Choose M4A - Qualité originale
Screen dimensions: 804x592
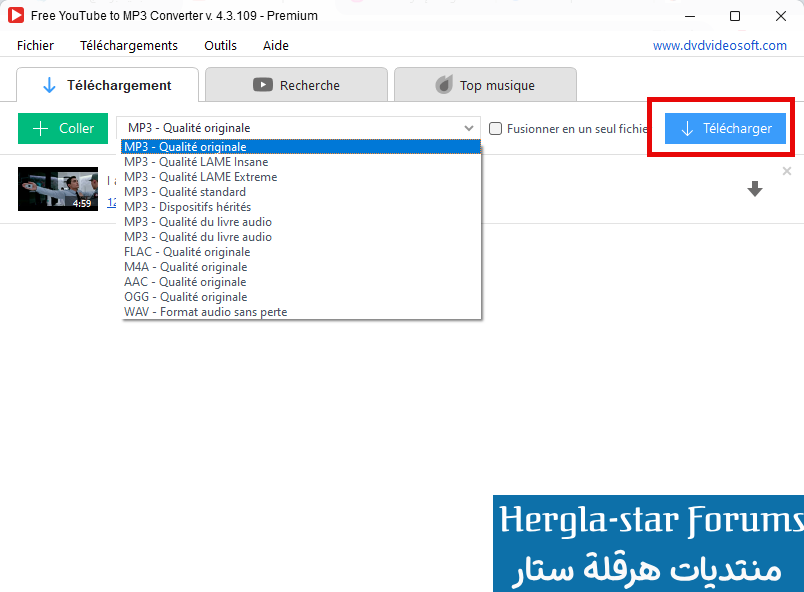coord(302,267)
